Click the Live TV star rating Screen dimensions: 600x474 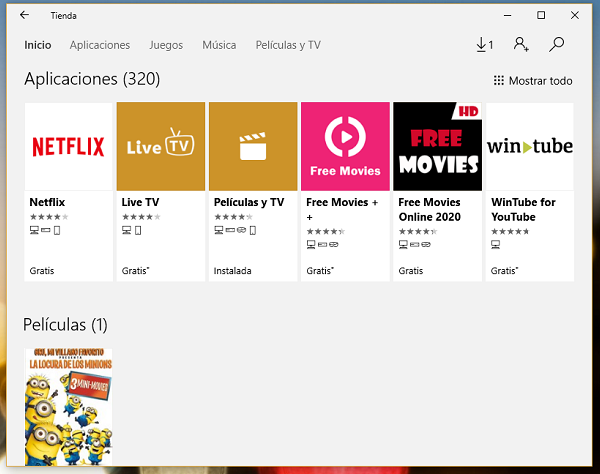pos(141,217)
